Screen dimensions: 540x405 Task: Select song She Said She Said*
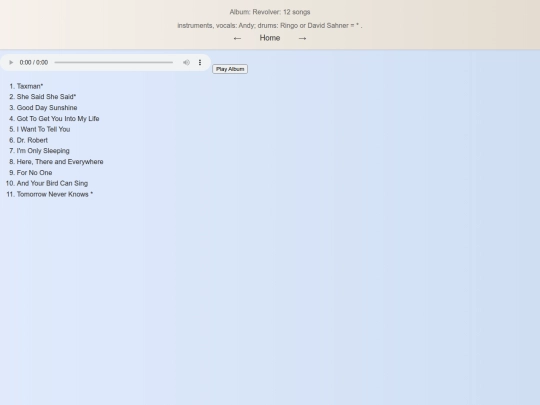46,97
